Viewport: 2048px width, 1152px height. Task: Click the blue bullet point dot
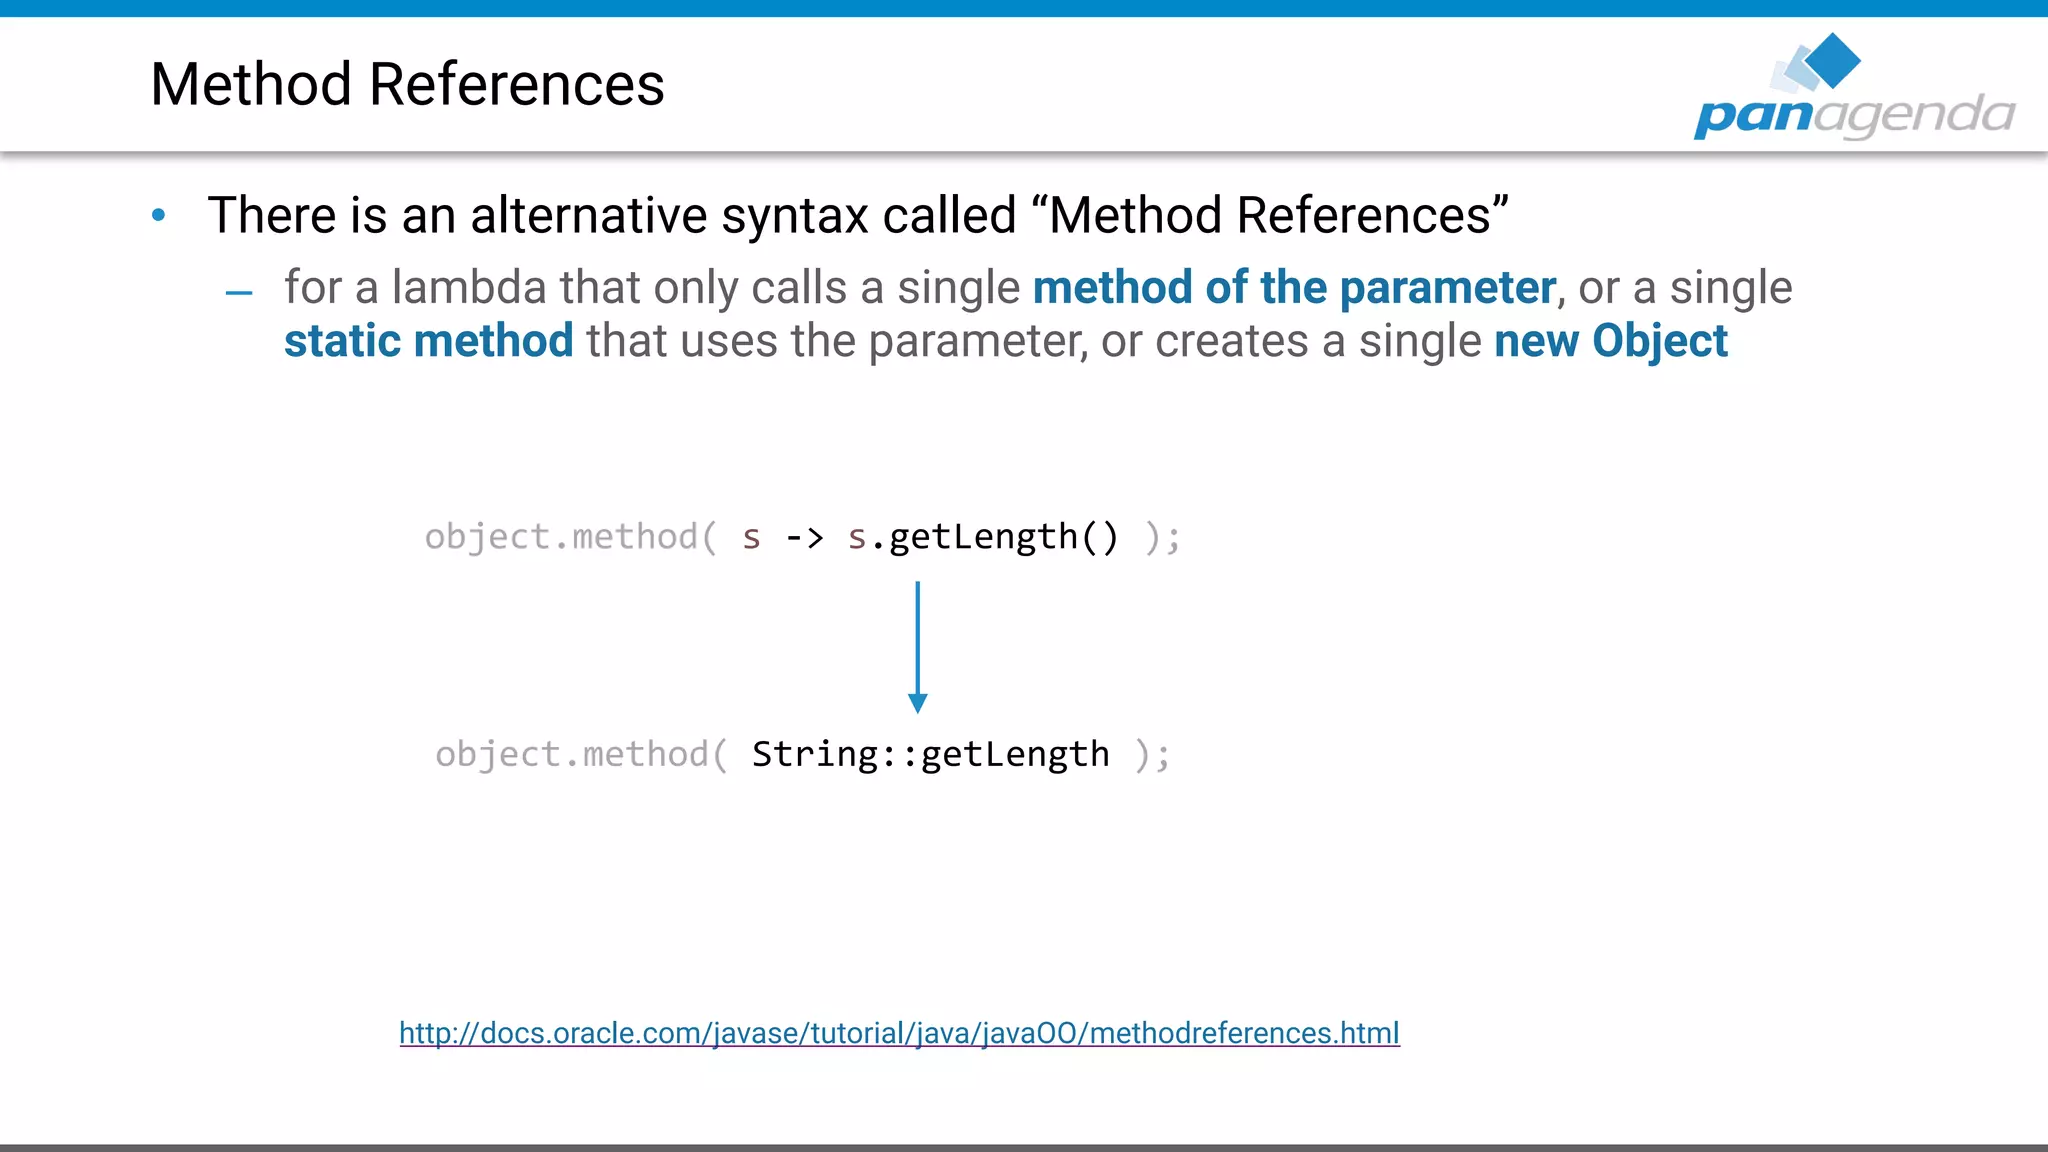point(158,215)
